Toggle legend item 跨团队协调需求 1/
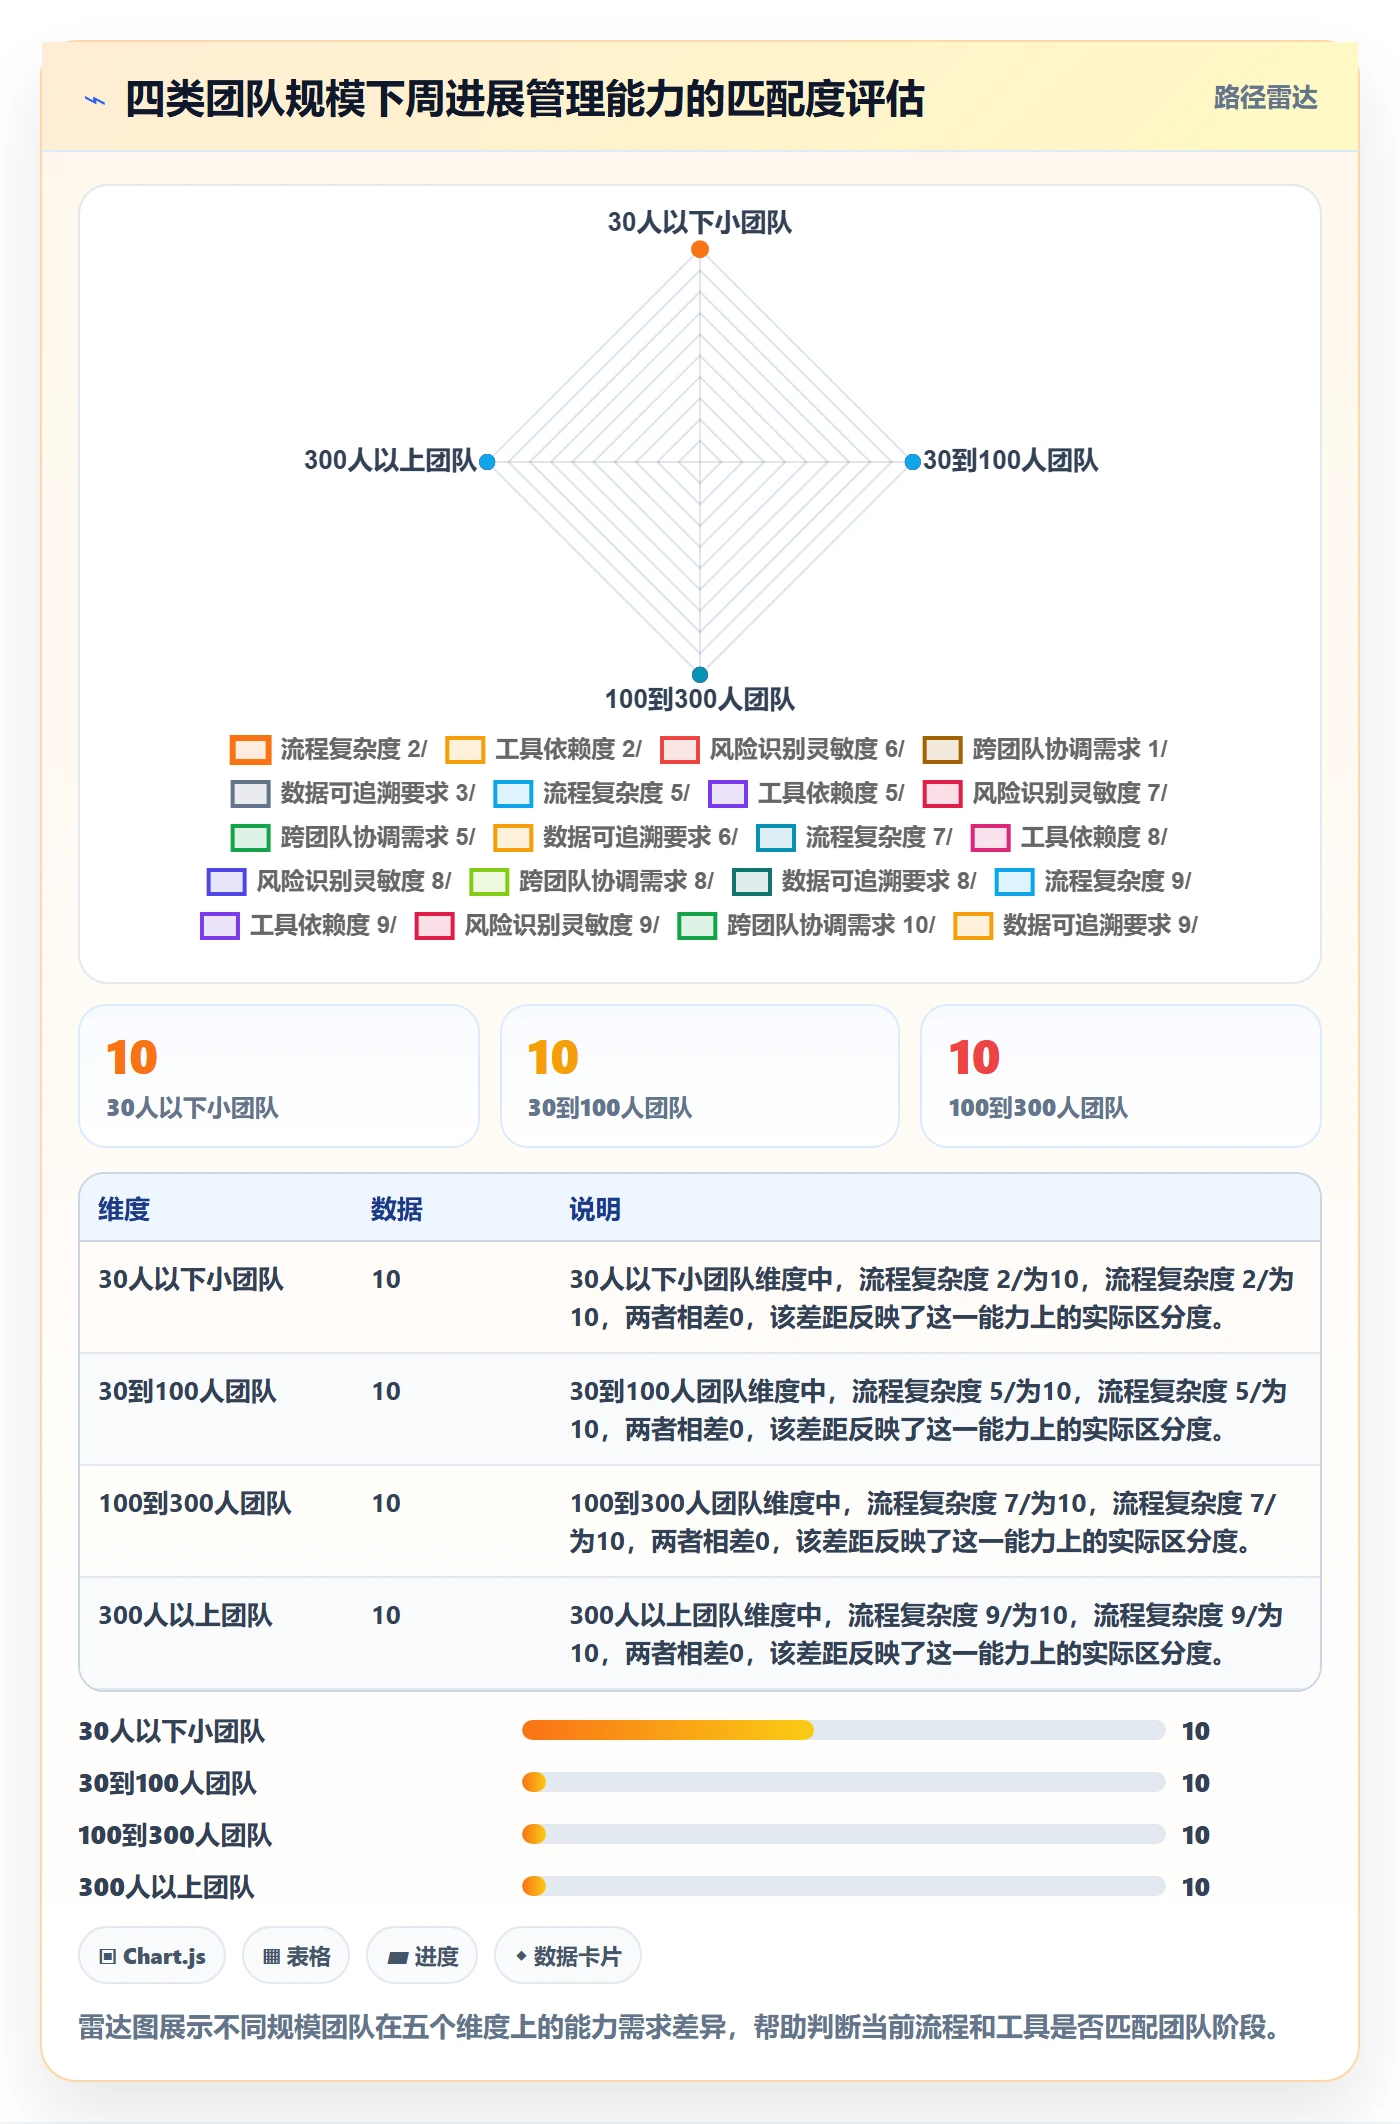This screenshot has width=1400, height=2124. pos(1045,749)
